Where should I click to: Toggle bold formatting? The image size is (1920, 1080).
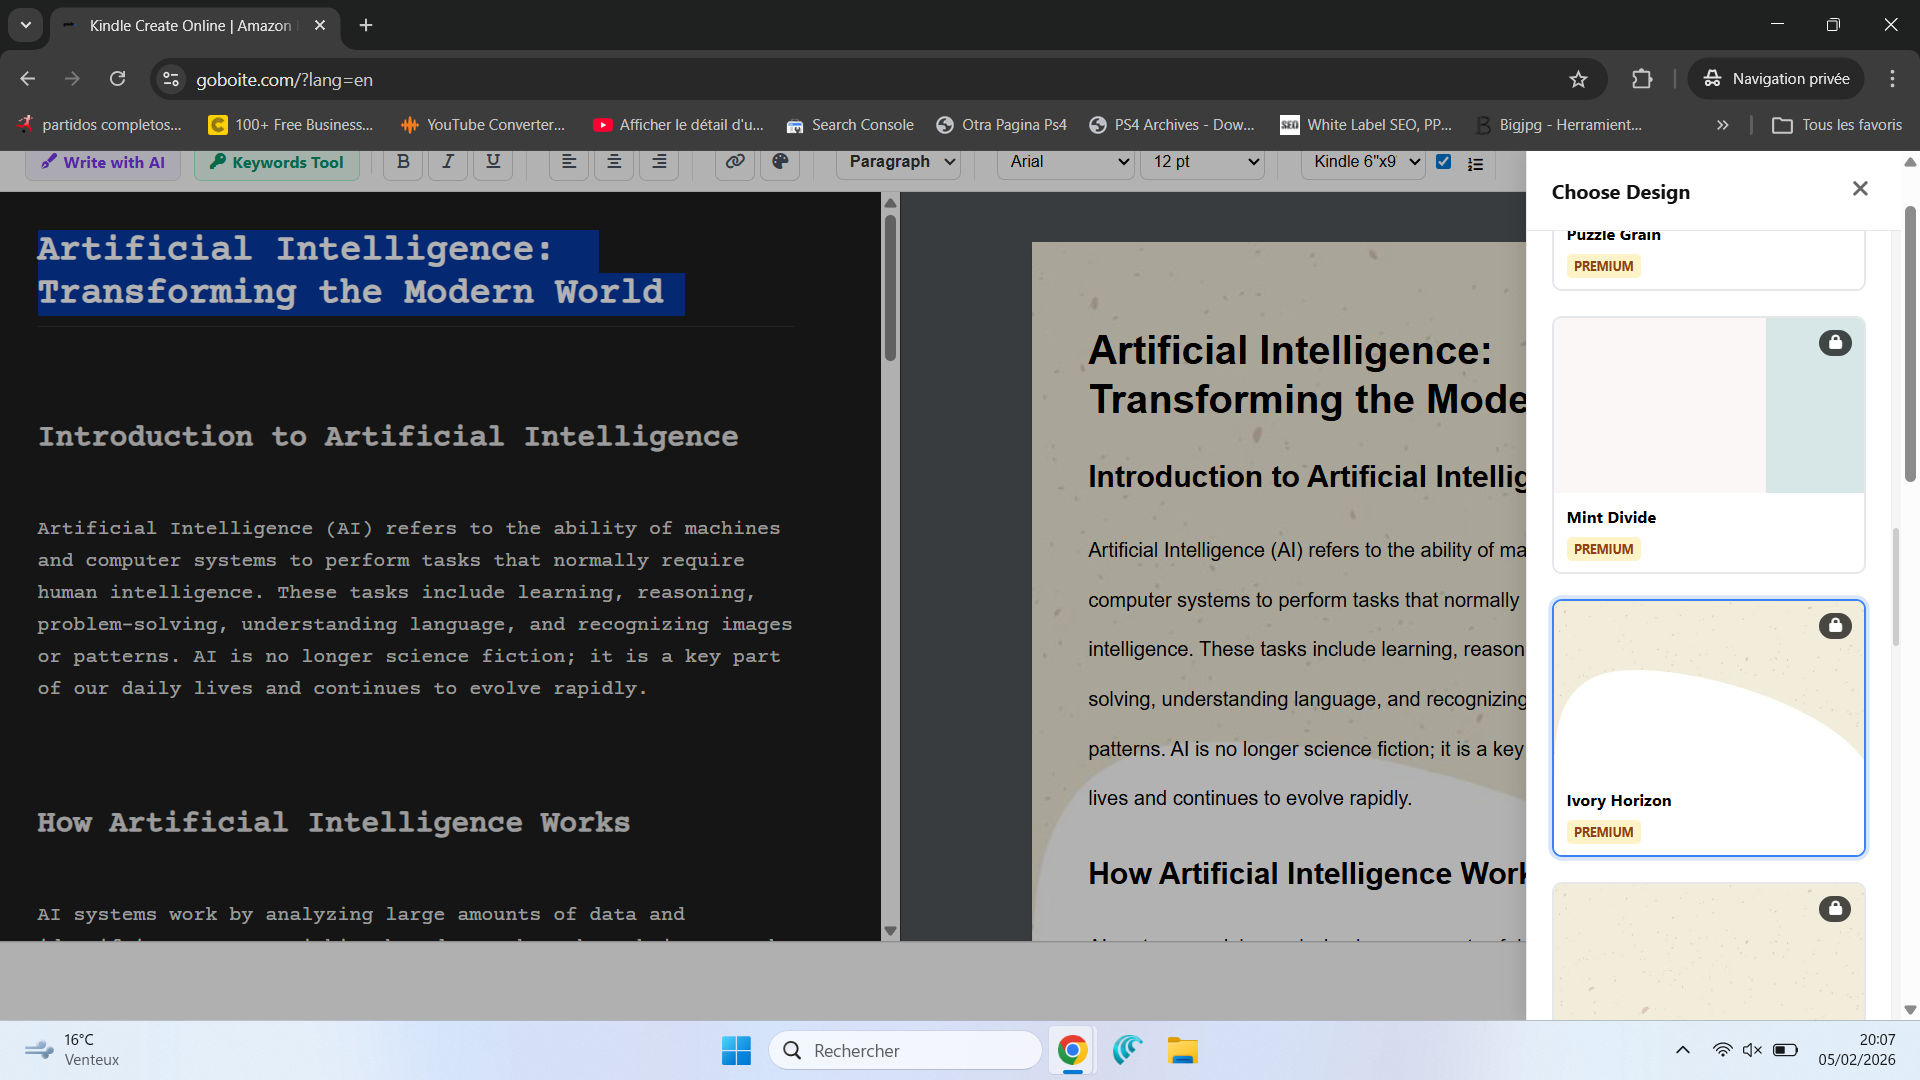(403, 162)
